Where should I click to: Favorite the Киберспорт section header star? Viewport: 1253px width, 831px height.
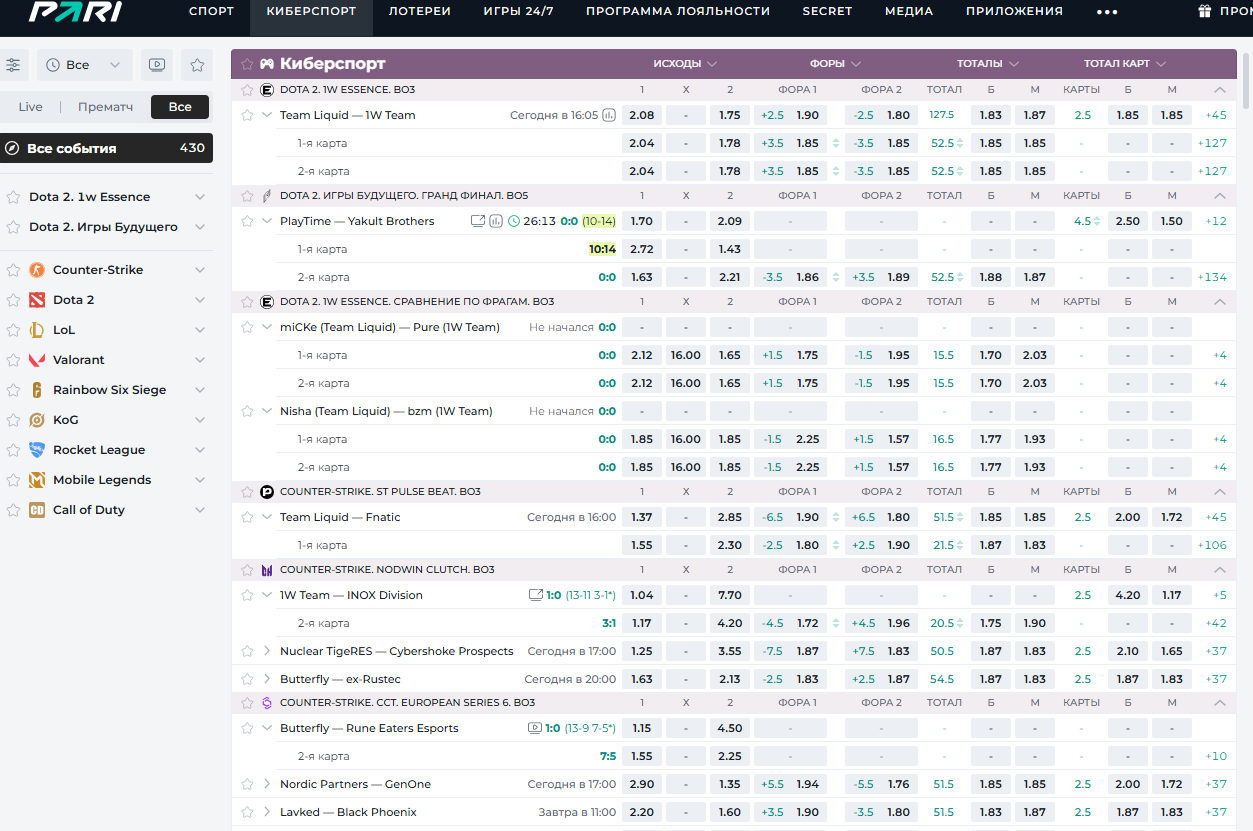pos(247,64)
